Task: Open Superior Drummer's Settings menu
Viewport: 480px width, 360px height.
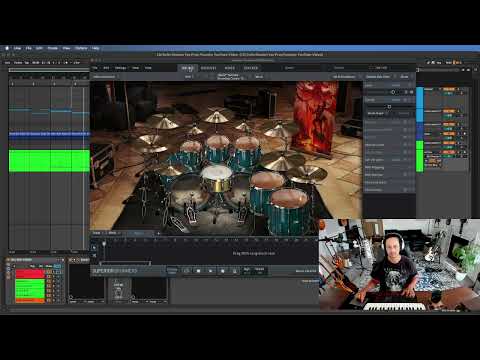Action: coord(120,68)
